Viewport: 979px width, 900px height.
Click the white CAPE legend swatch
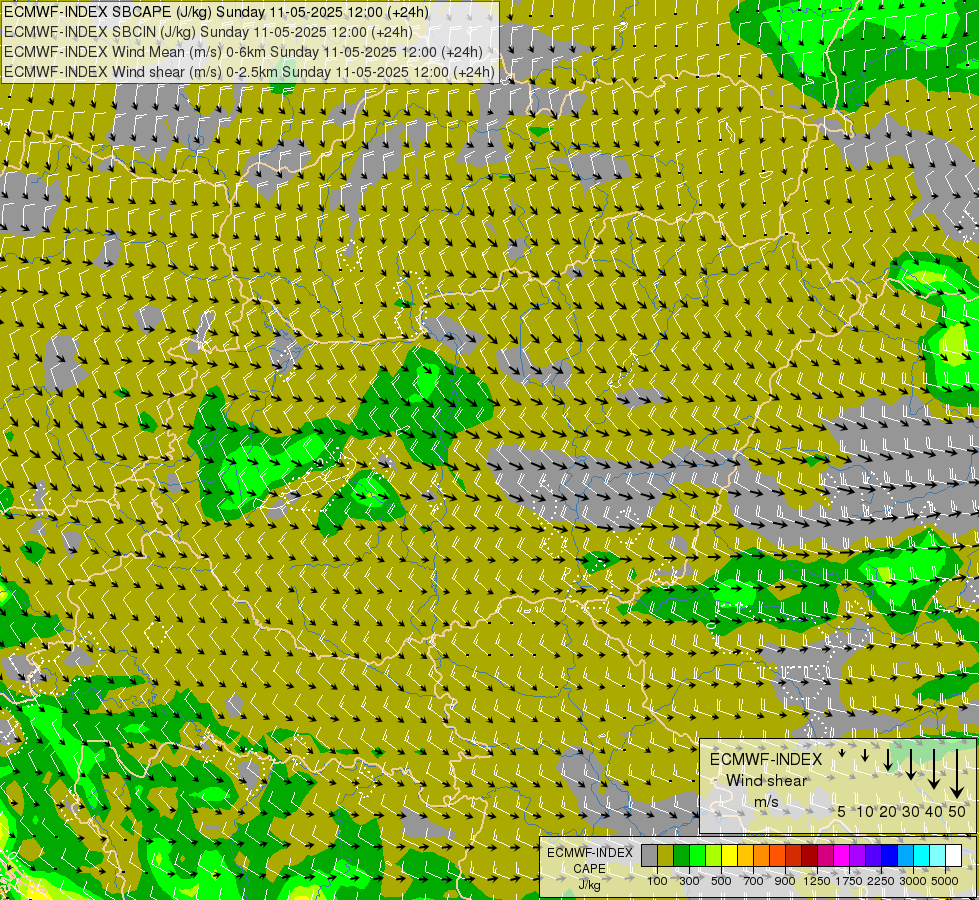954,855
